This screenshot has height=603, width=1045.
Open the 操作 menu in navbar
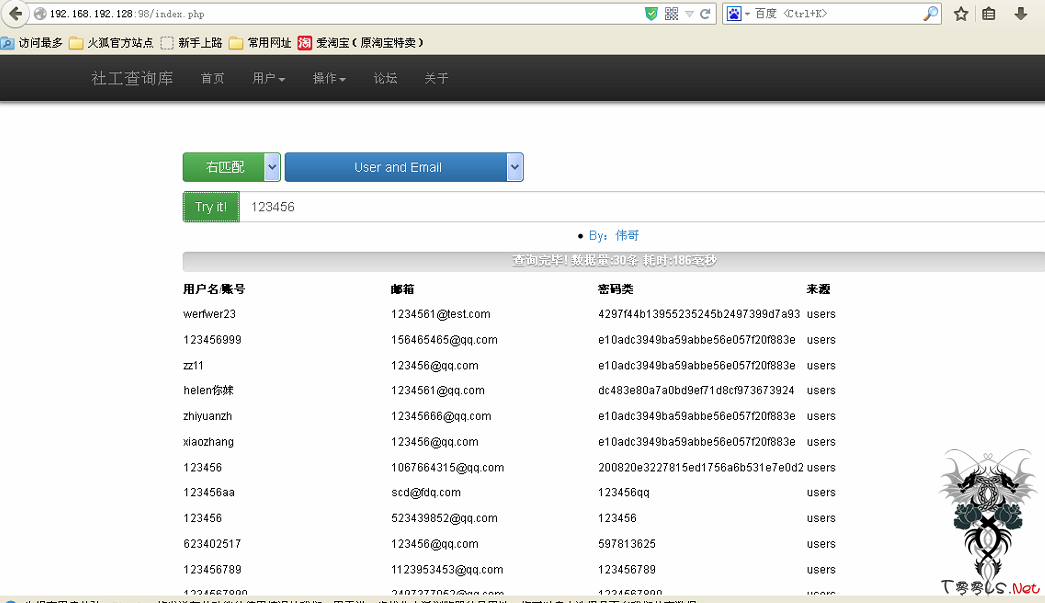tap(329, 78)
